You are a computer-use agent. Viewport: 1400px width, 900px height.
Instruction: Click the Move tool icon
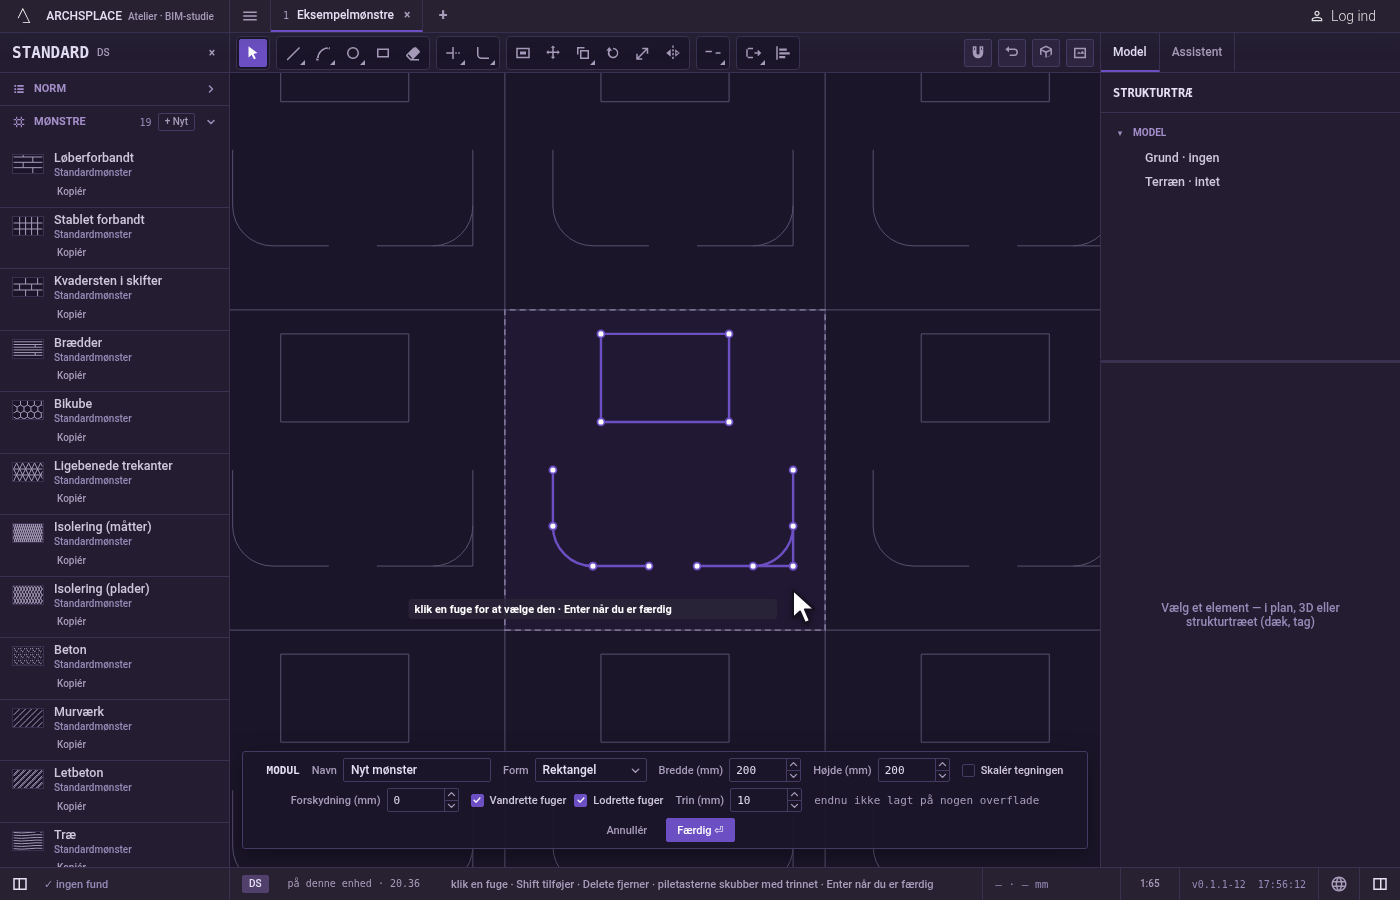(553, 53)
